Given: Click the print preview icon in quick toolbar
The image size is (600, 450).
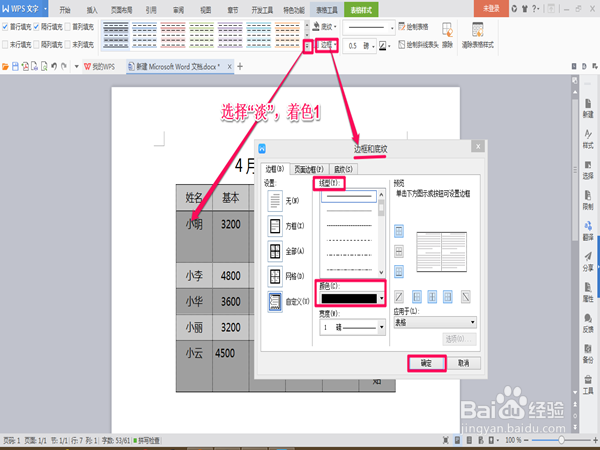Looking at the screenshot, I should click(44, 67).
